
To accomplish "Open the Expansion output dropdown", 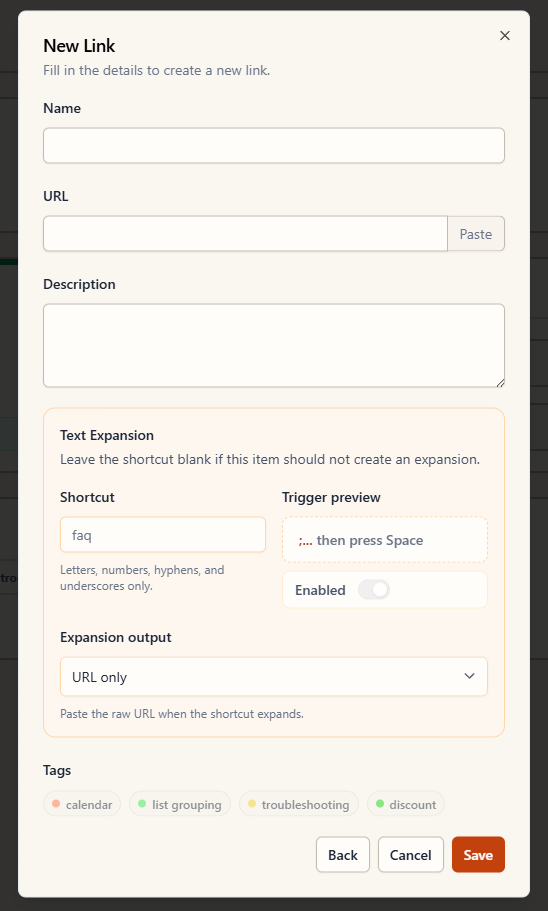I will click(274, 677).
